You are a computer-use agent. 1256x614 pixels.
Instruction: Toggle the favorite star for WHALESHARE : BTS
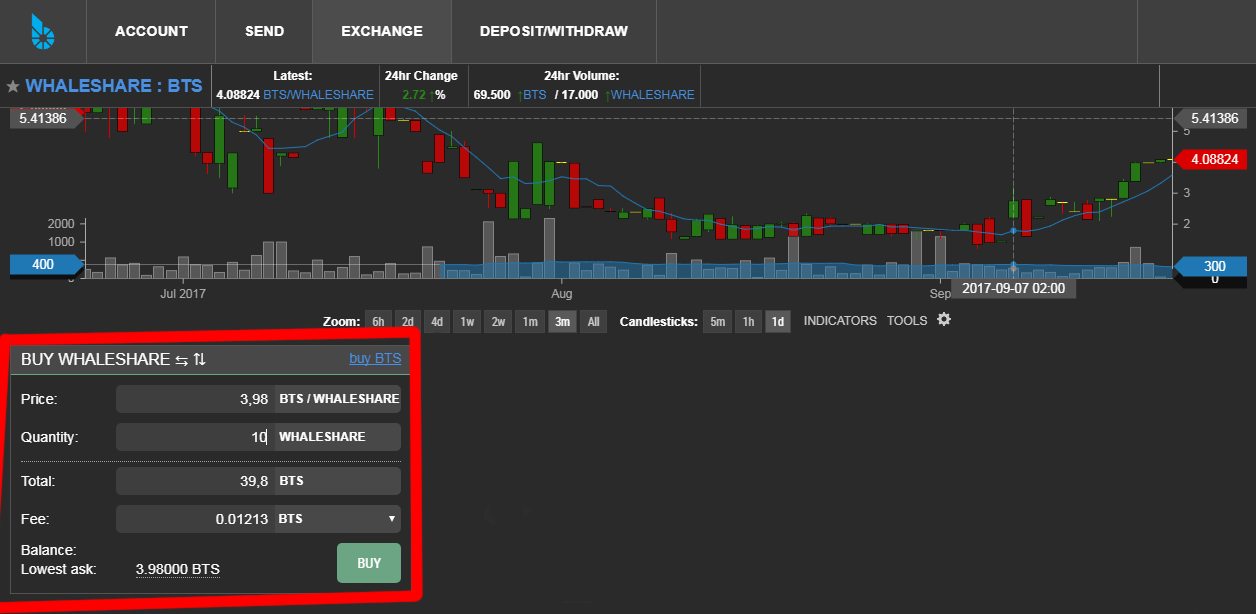(13, 86)
